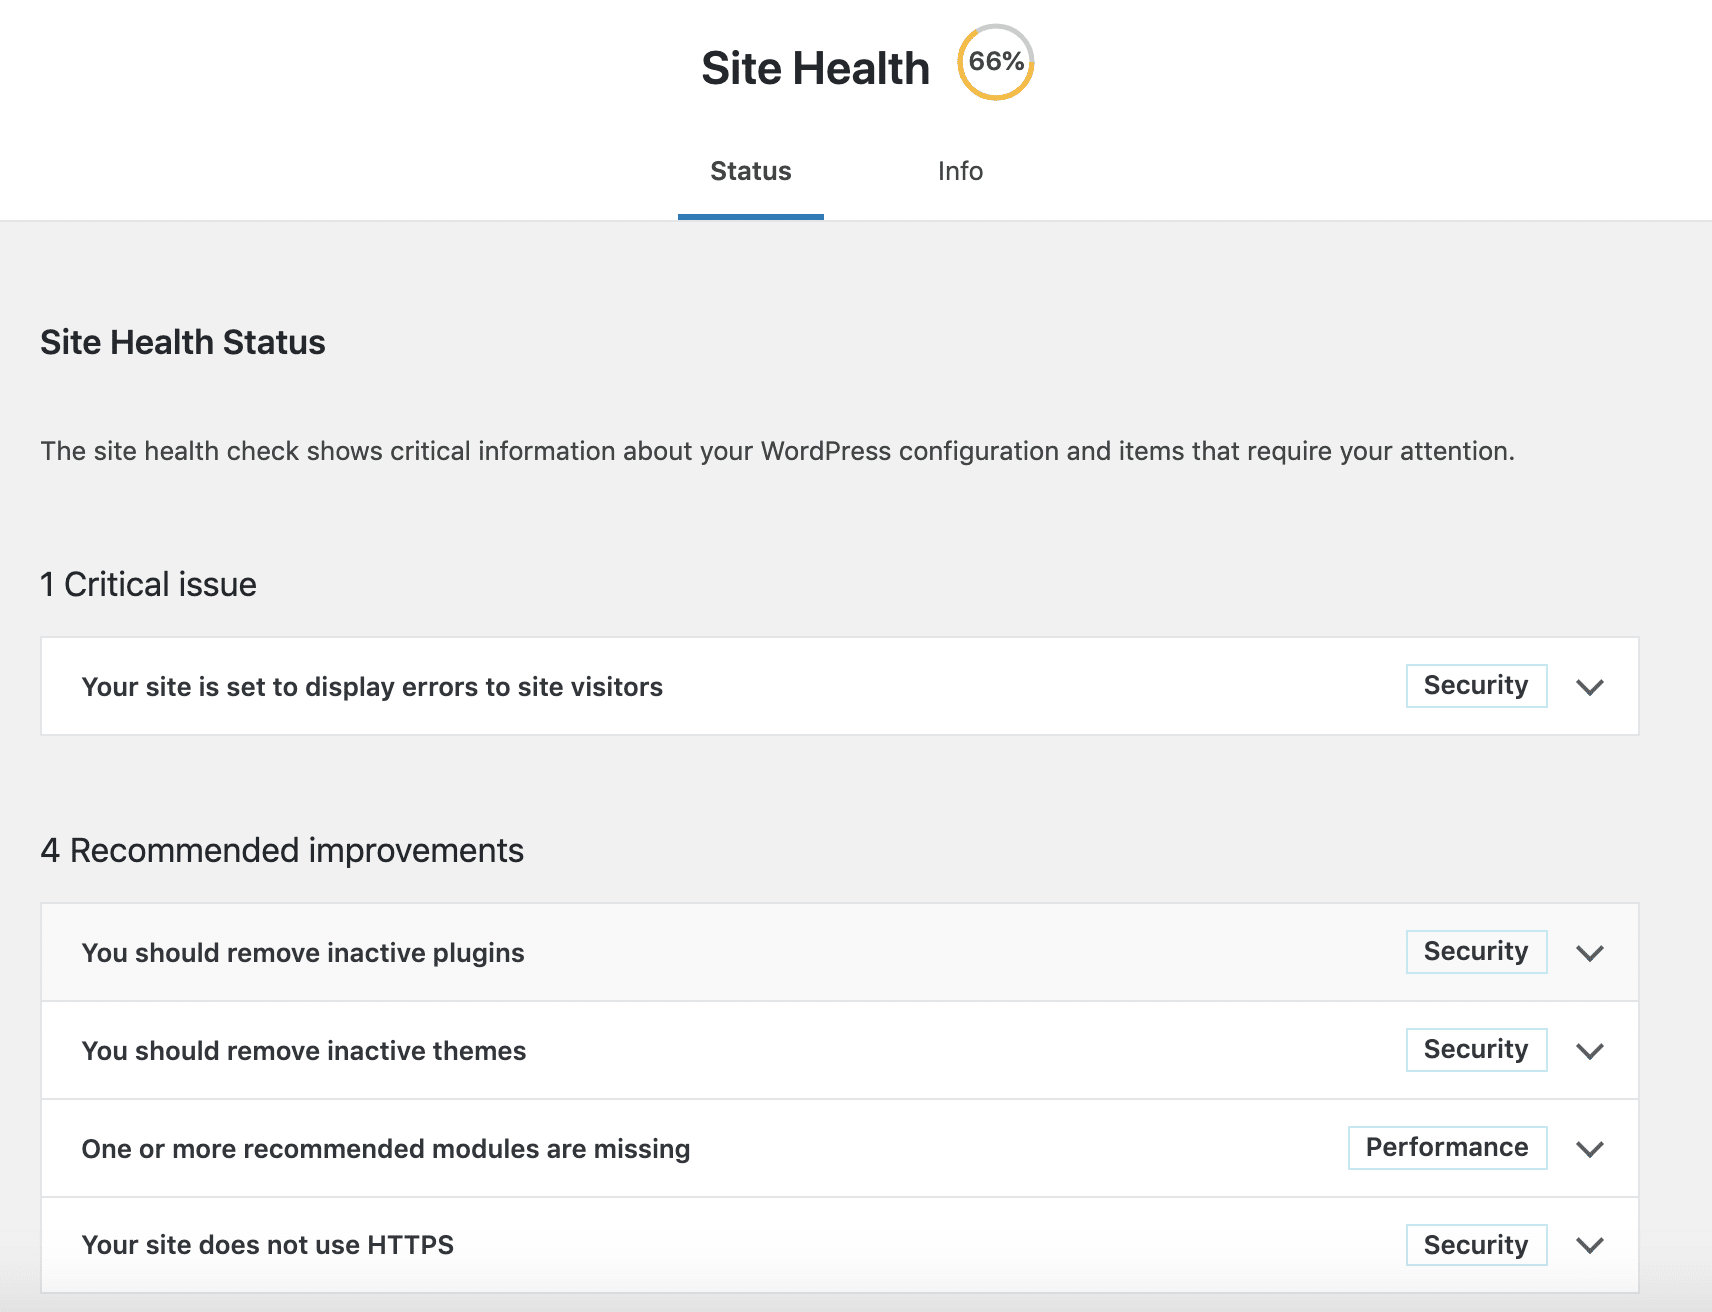The height and width of the screenshot is (1312, 1712).
Task: Click the Performance badge on missing modules
Action: [x=1447, y=1147]
